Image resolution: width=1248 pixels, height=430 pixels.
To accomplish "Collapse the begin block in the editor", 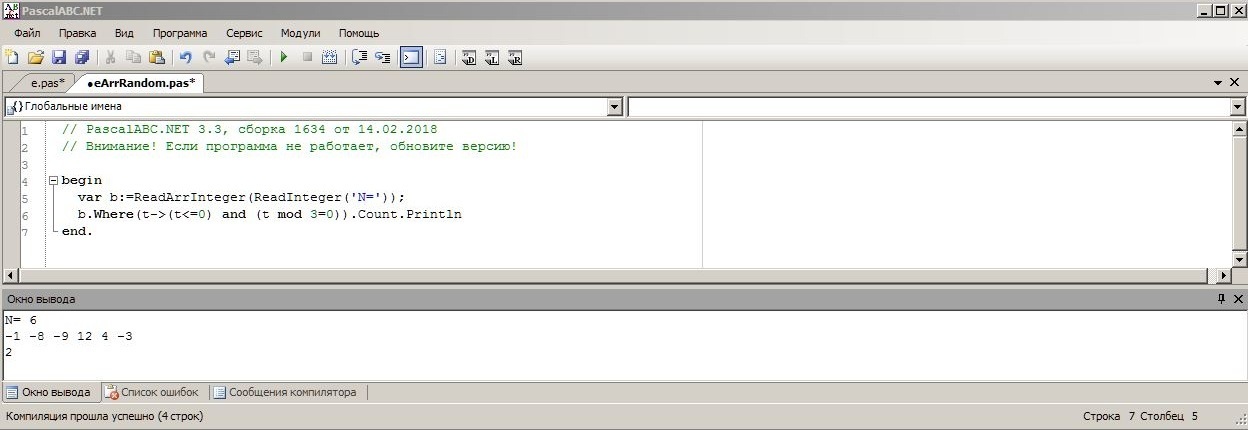I will click(53, 181).
